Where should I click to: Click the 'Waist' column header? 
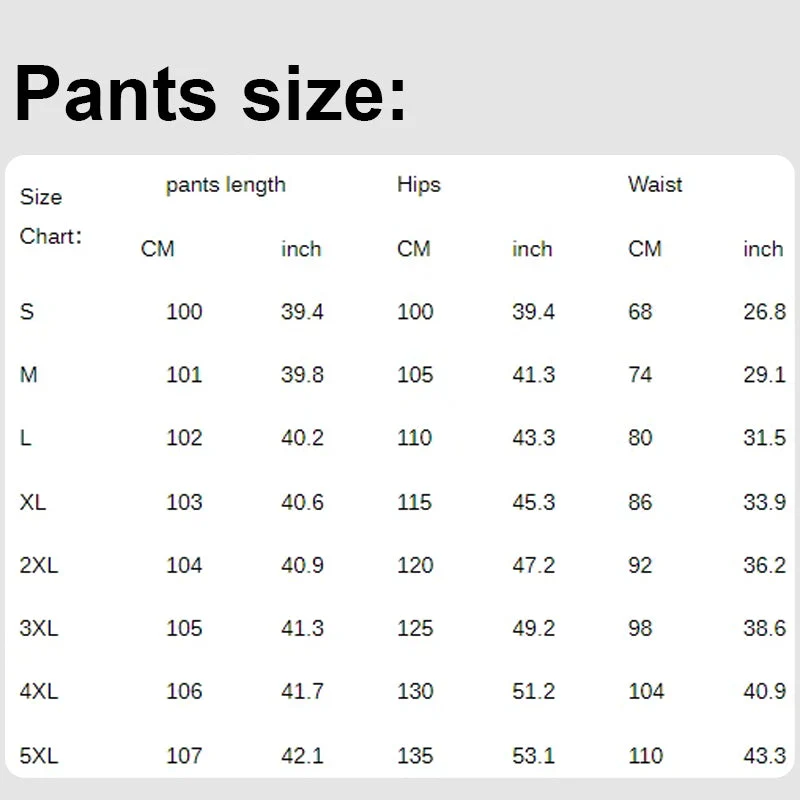(655, 185)
